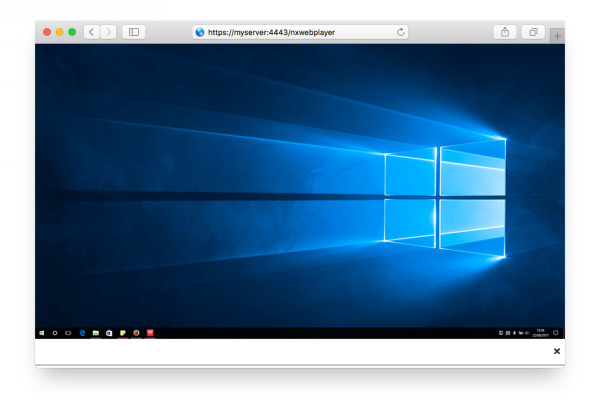
Task: Enter full screen with the green button
Action: tap(72, 32)
